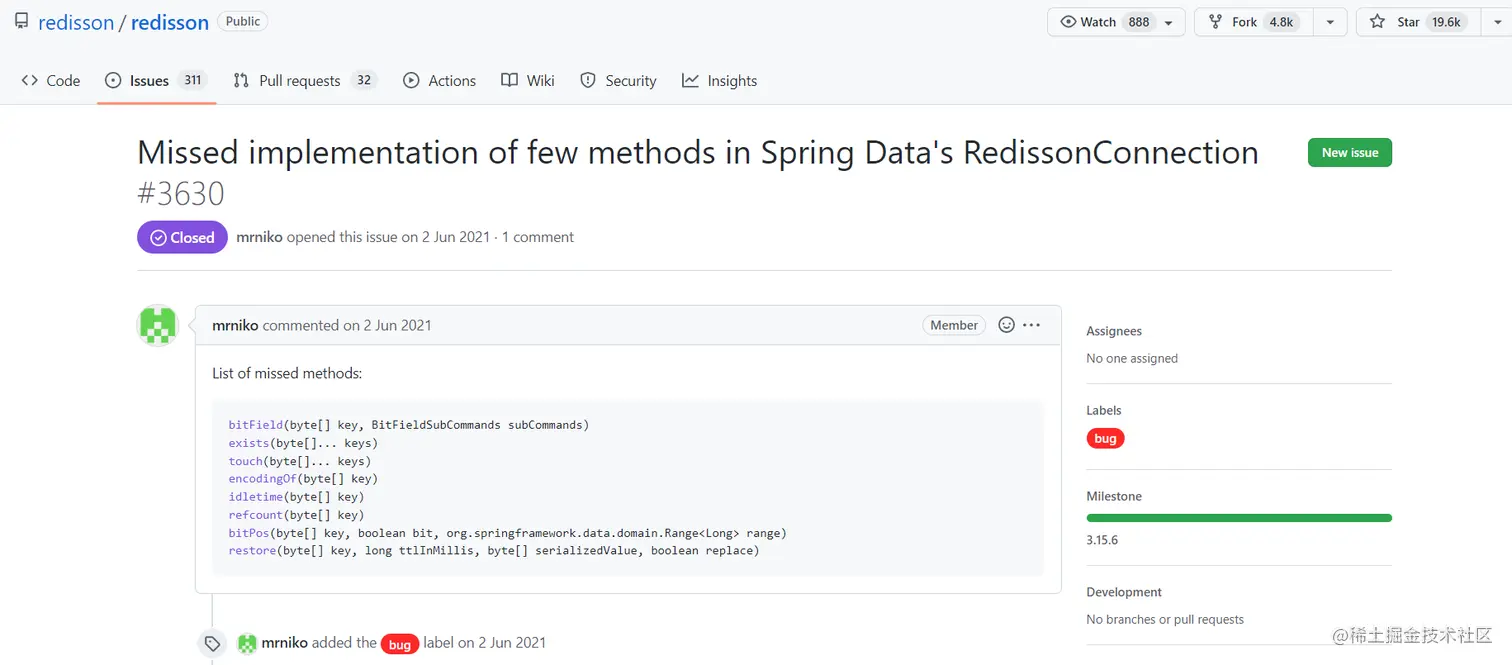
Task: Click the 'No branches or pull requests' text
Action: pos(1165,619)
